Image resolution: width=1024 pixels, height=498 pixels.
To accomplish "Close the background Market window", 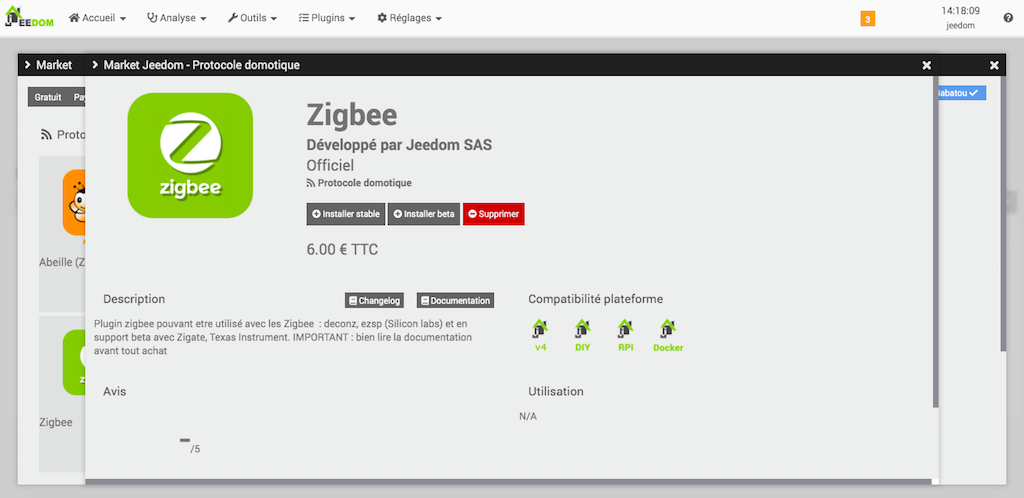I will click(x=994, y=65).
